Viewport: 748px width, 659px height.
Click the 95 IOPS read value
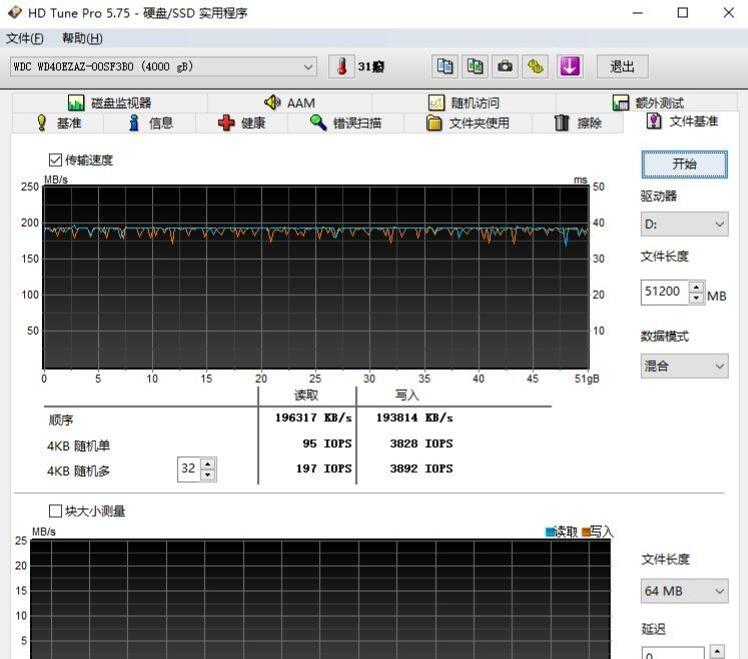pyautogui.click(x=327, y=443)
